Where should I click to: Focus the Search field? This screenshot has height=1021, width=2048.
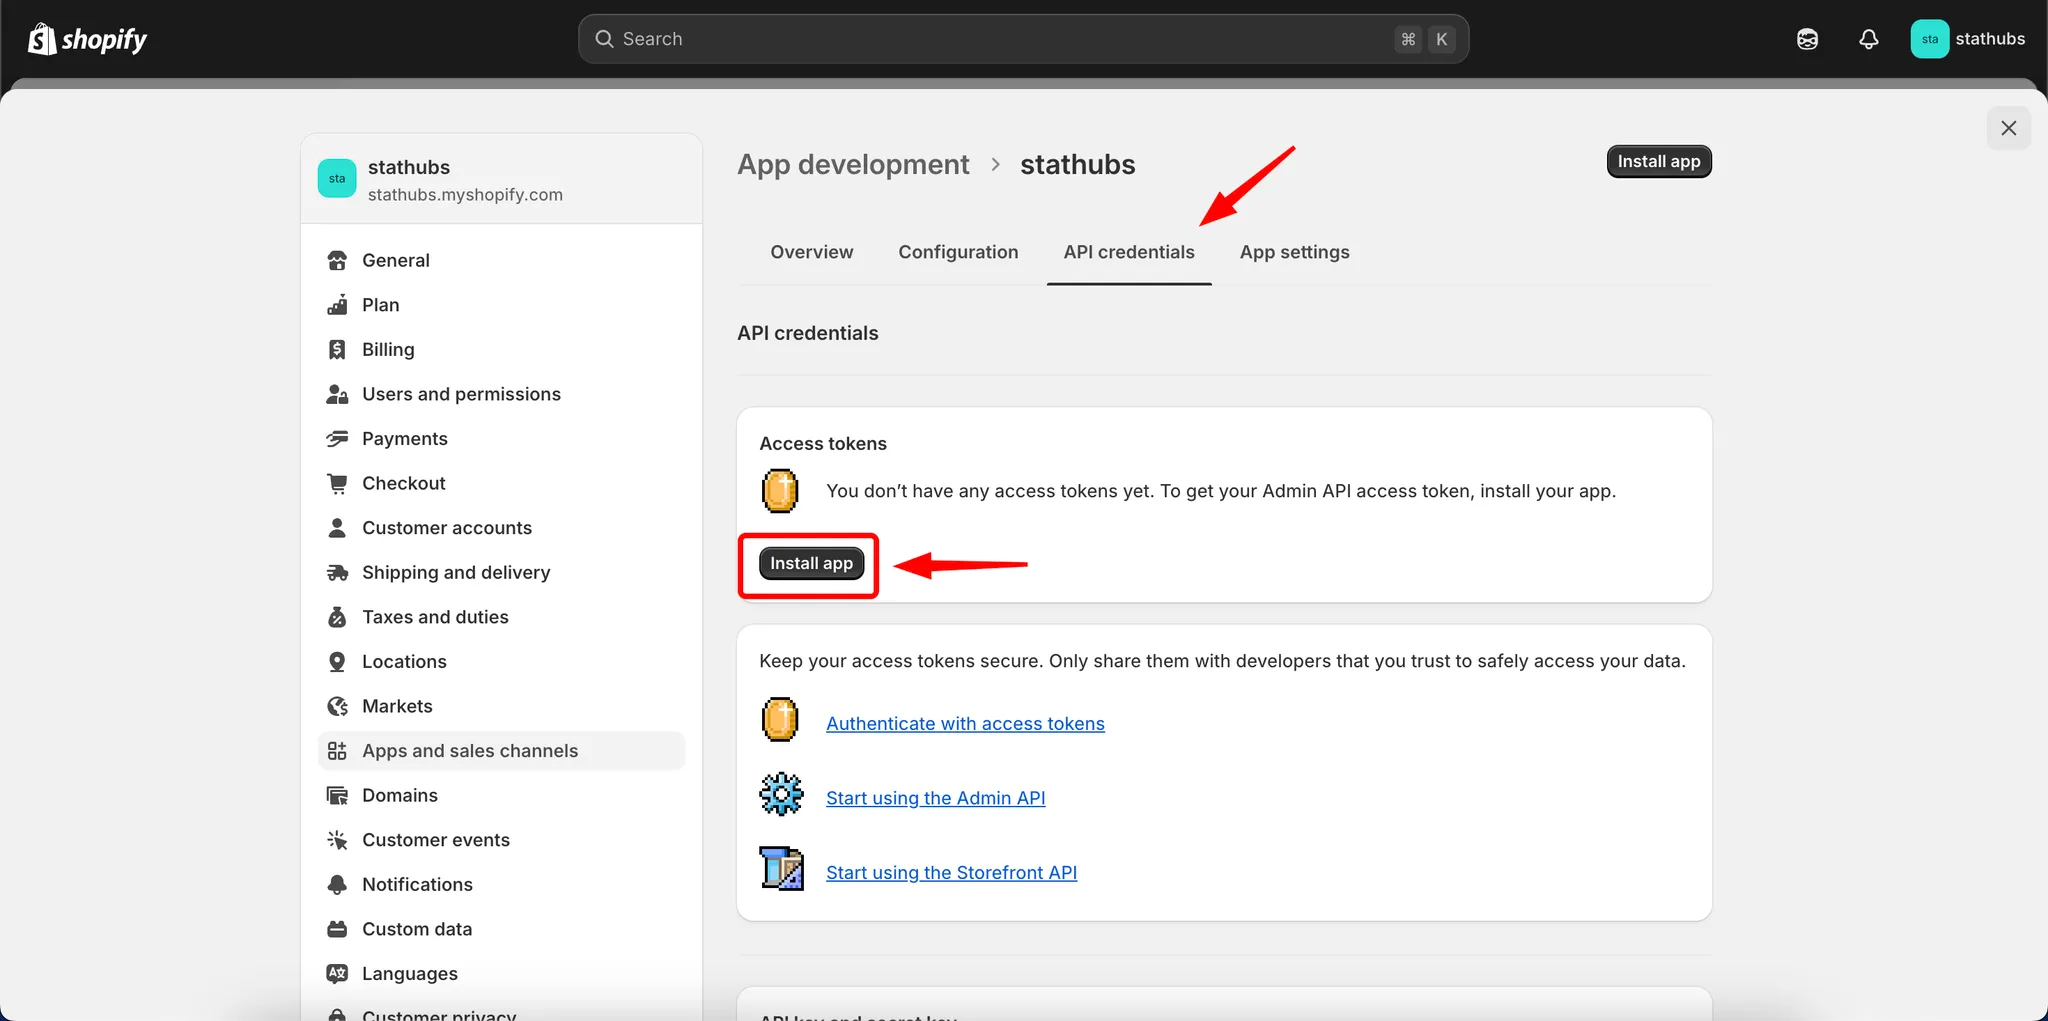pyautogui.click(x=1023, y=39)
